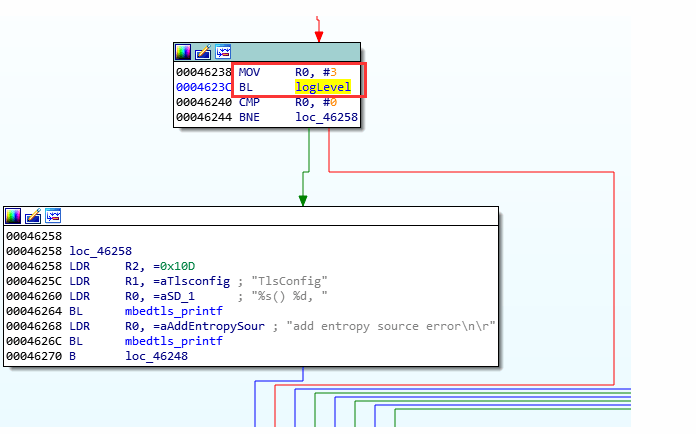696x434 pixels.
Task: Click loc_46258 operand in BNE instruction
Action: pyautogui.click(x=322, y=117)
